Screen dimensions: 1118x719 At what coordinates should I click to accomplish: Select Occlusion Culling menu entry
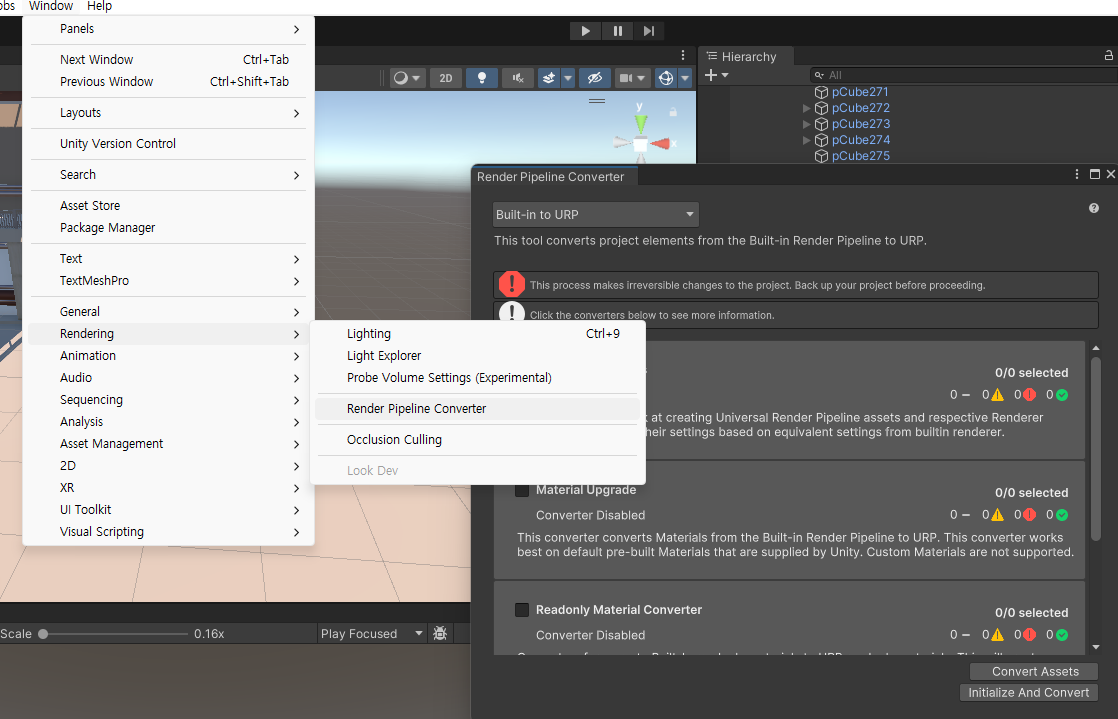(x=477, y=440)
